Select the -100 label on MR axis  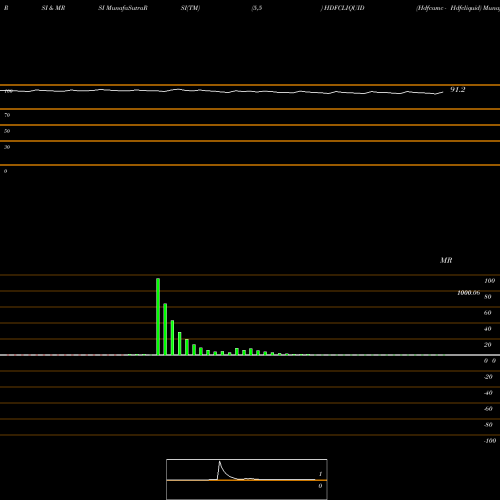(490, 441)
